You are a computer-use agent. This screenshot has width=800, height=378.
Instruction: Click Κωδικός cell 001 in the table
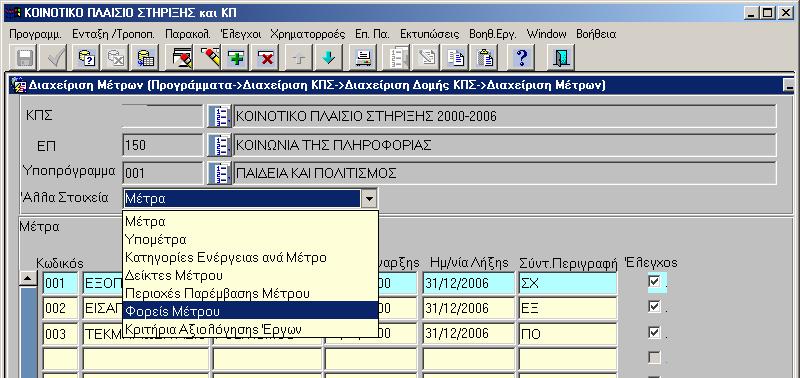(60, 283)
